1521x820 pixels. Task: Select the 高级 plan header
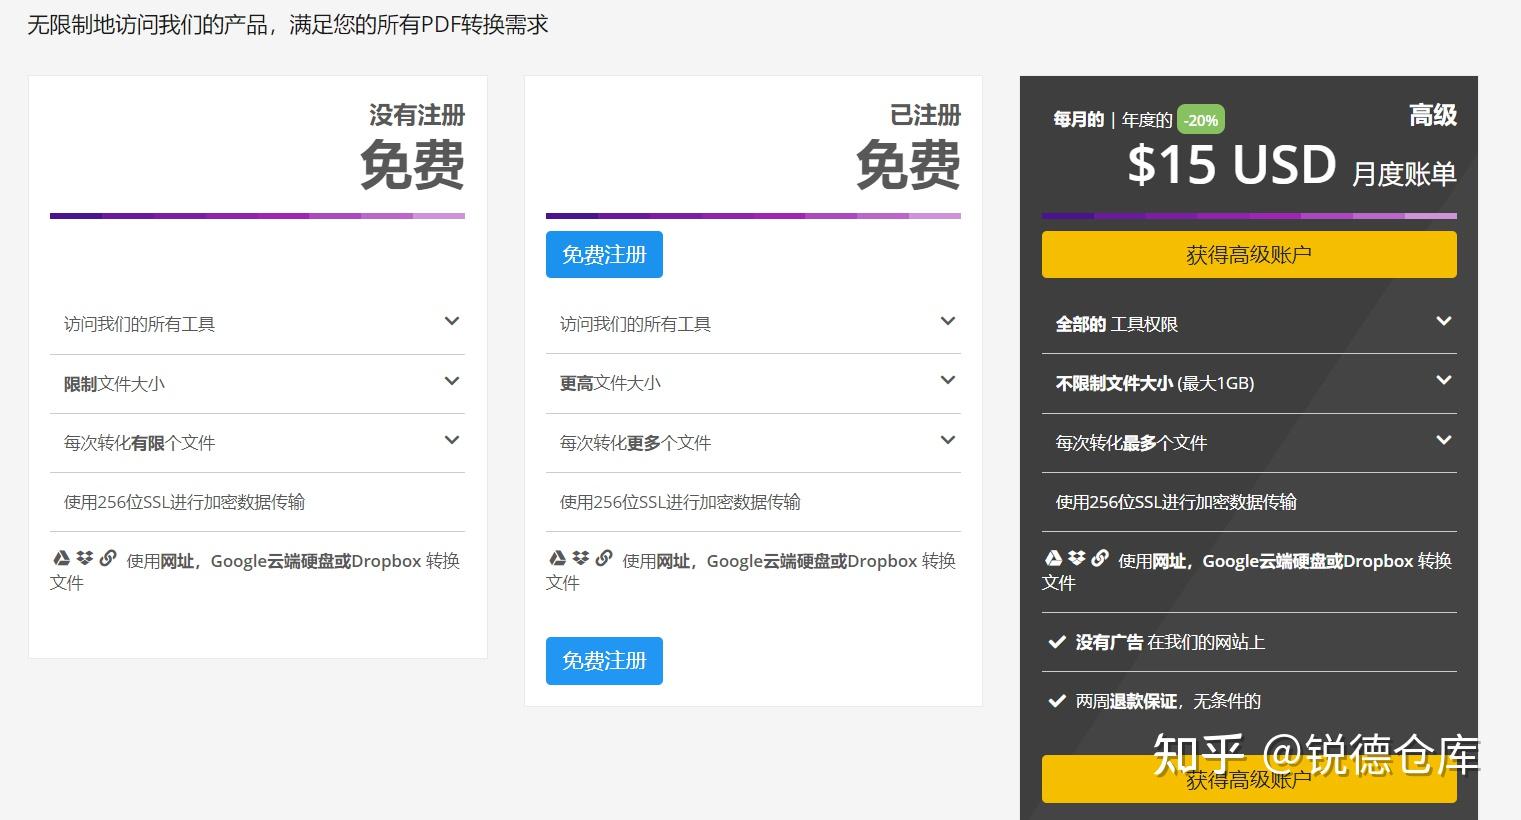1433,115
